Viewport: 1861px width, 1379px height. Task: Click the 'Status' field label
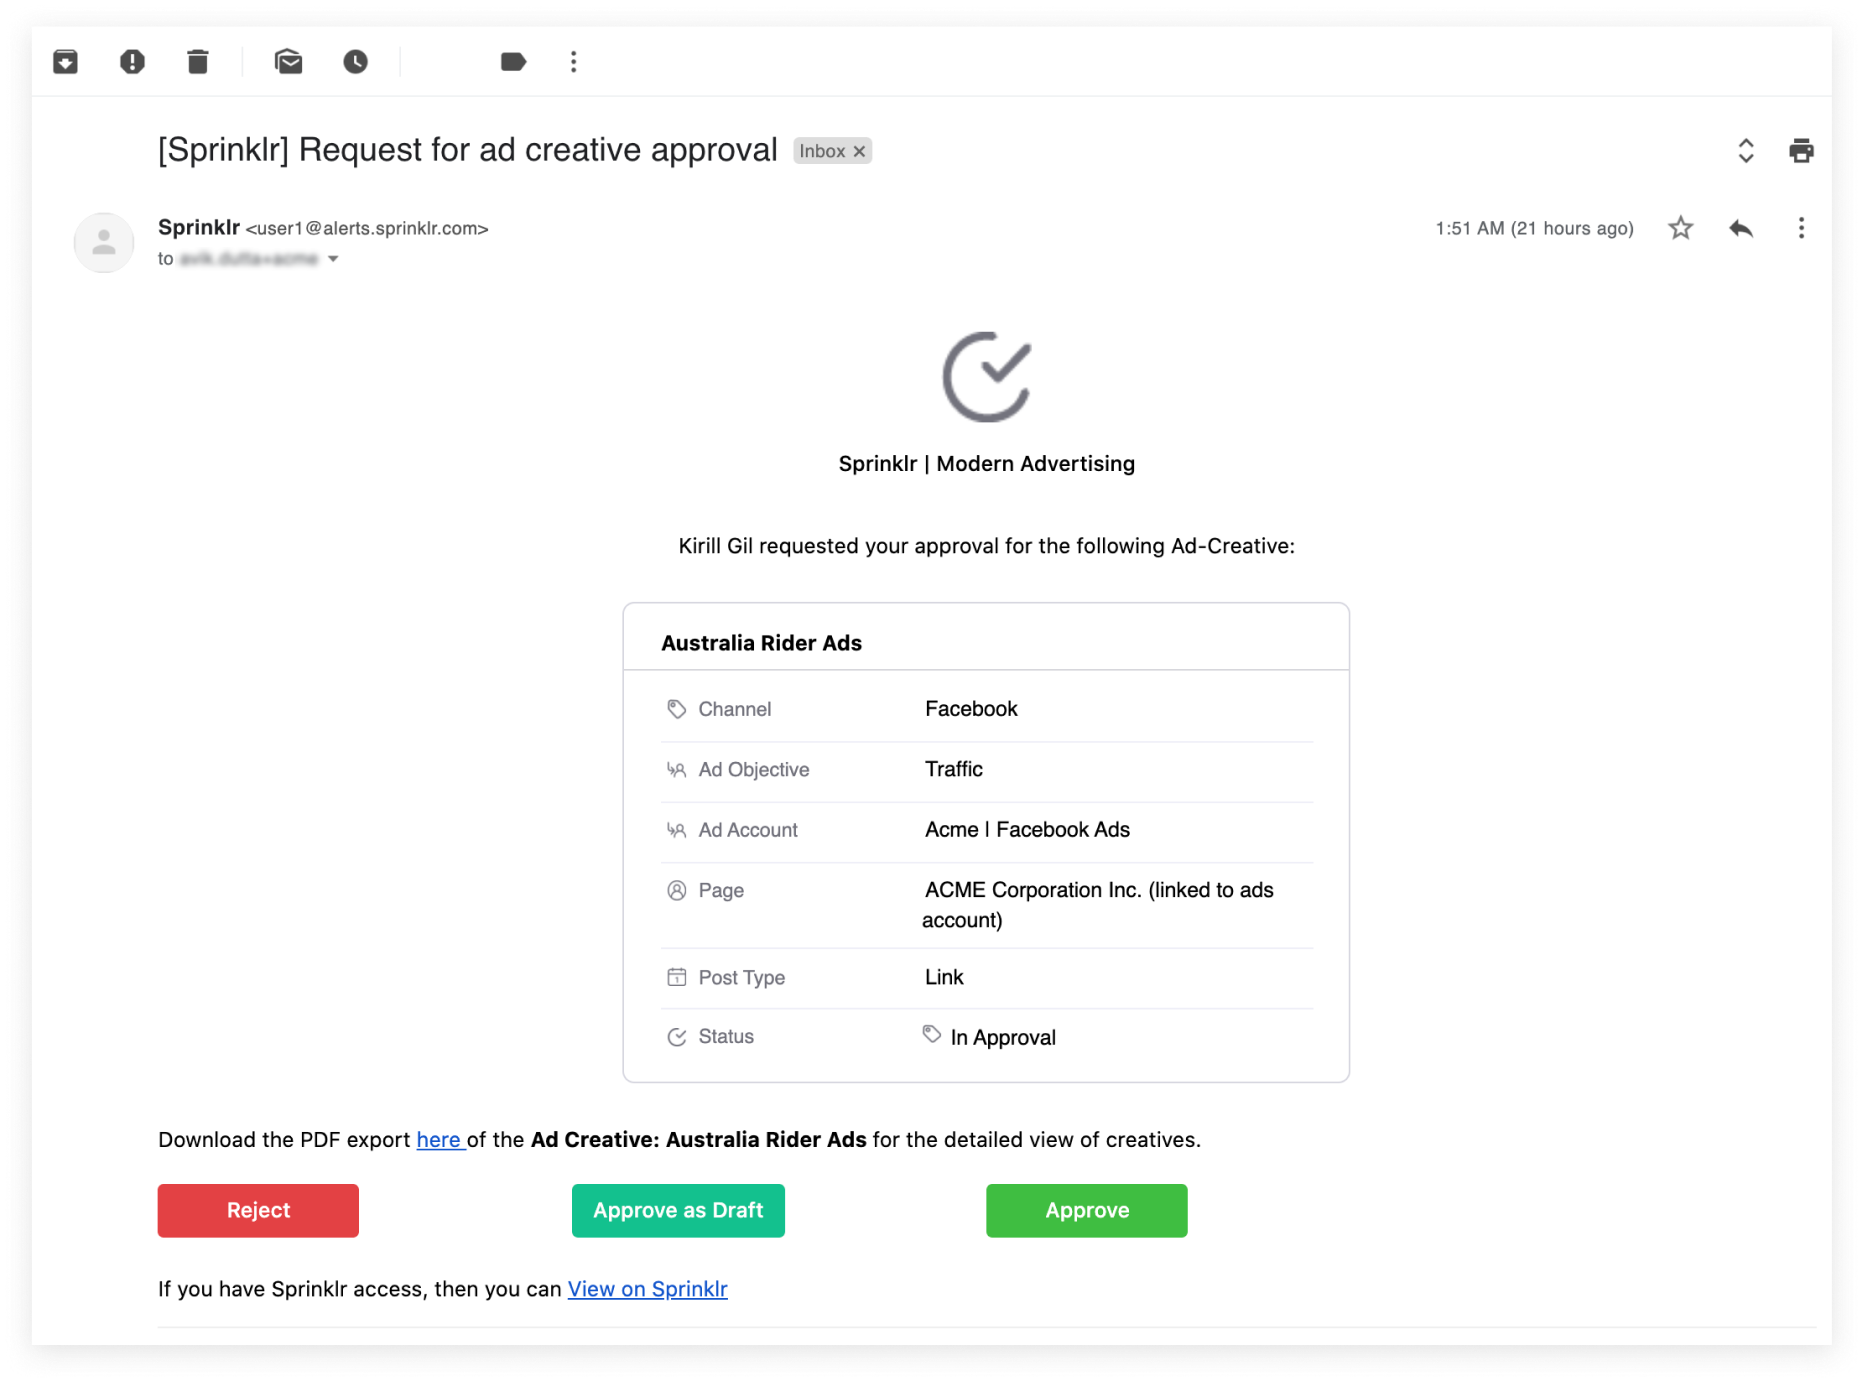[x=726, y=1037]
